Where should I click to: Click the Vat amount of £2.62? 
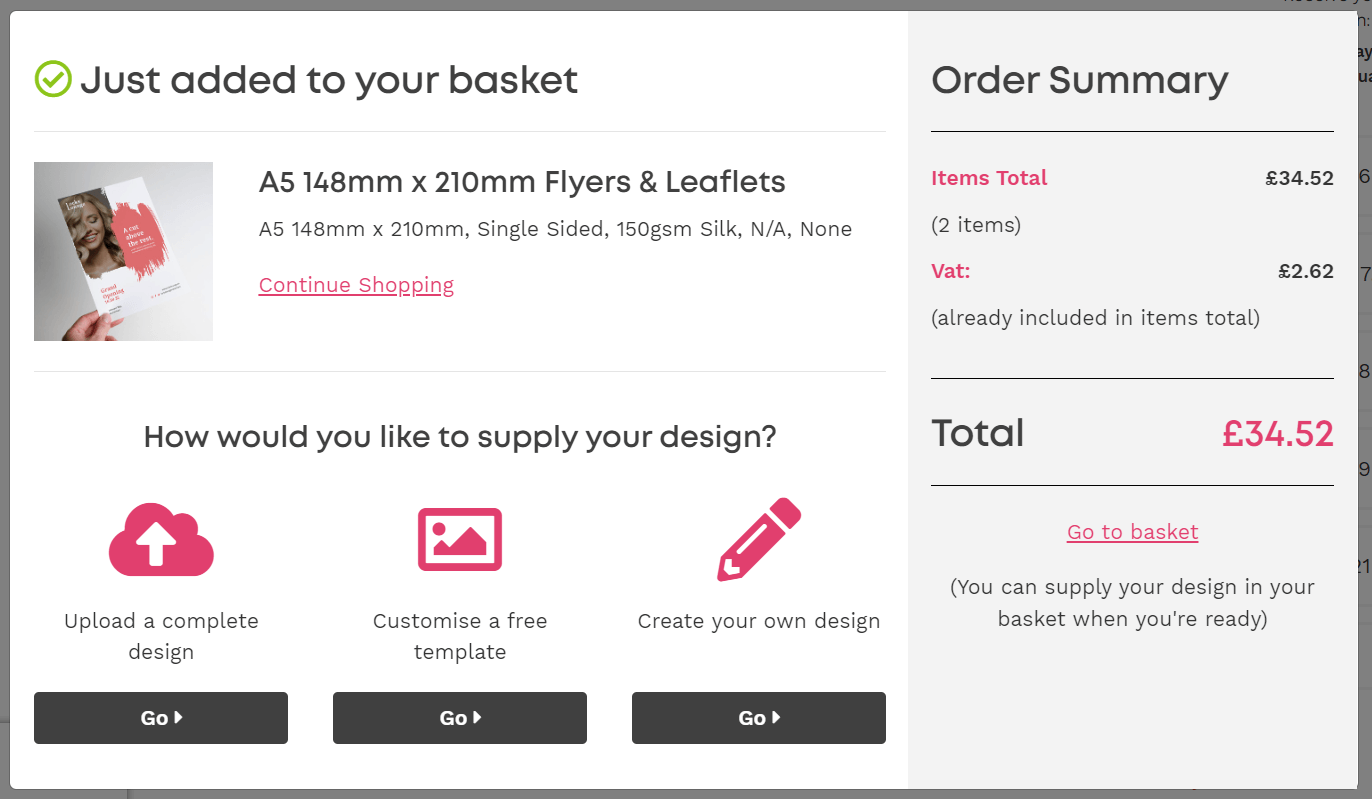[x=1306, y=271]
